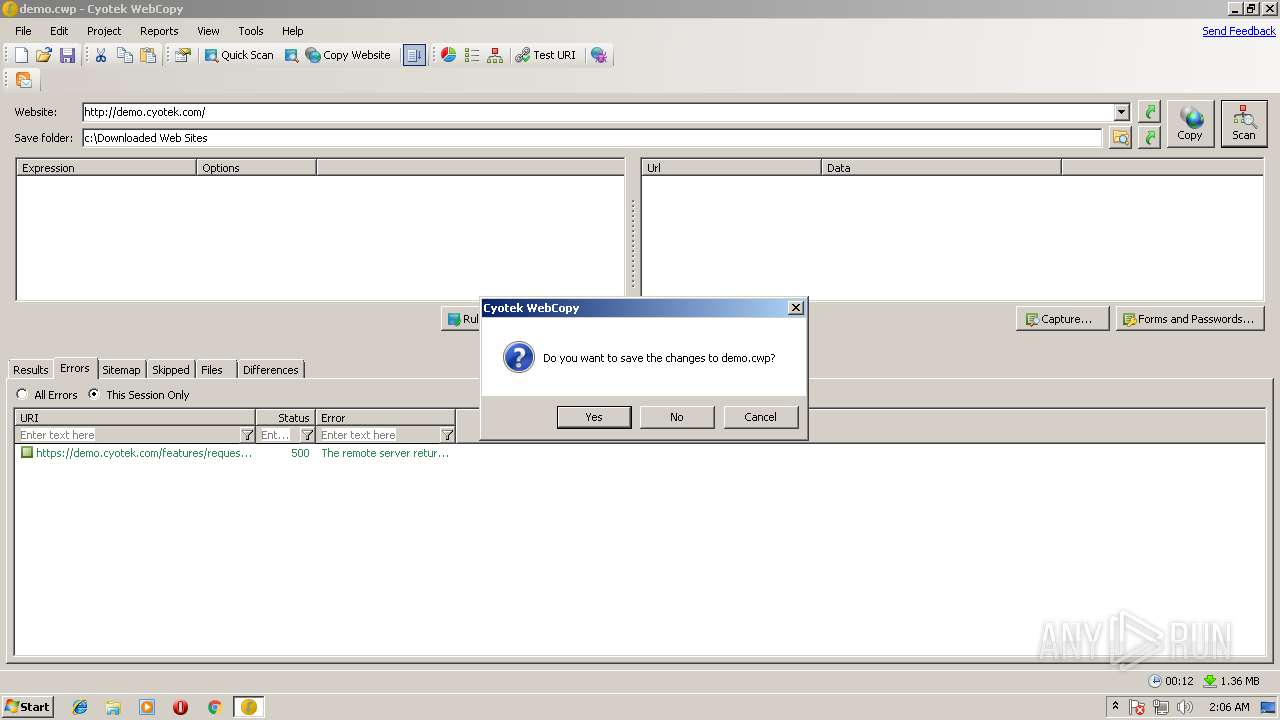1280x720 pixels.
Task: Close the Cyotek WebCopy dialog box
Action: 796,308
